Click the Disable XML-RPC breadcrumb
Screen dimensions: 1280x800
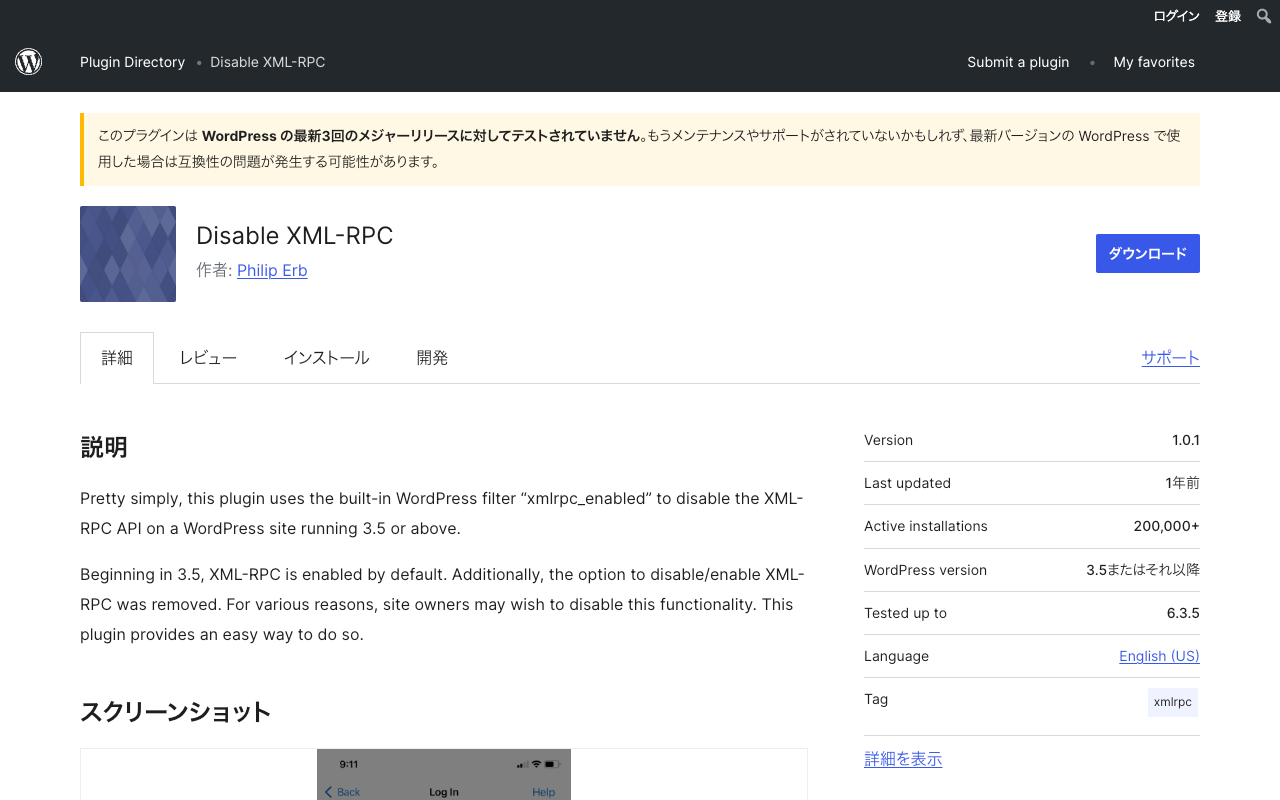[x=267, y=62]
